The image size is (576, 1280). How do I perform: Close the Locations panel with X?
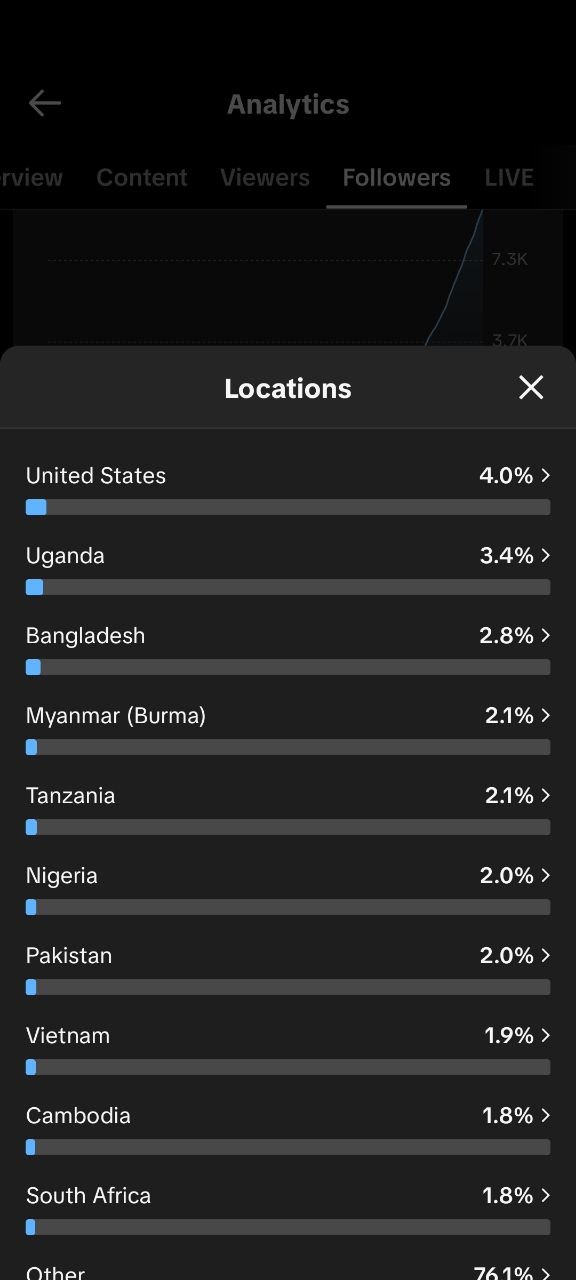pos(531,388)
